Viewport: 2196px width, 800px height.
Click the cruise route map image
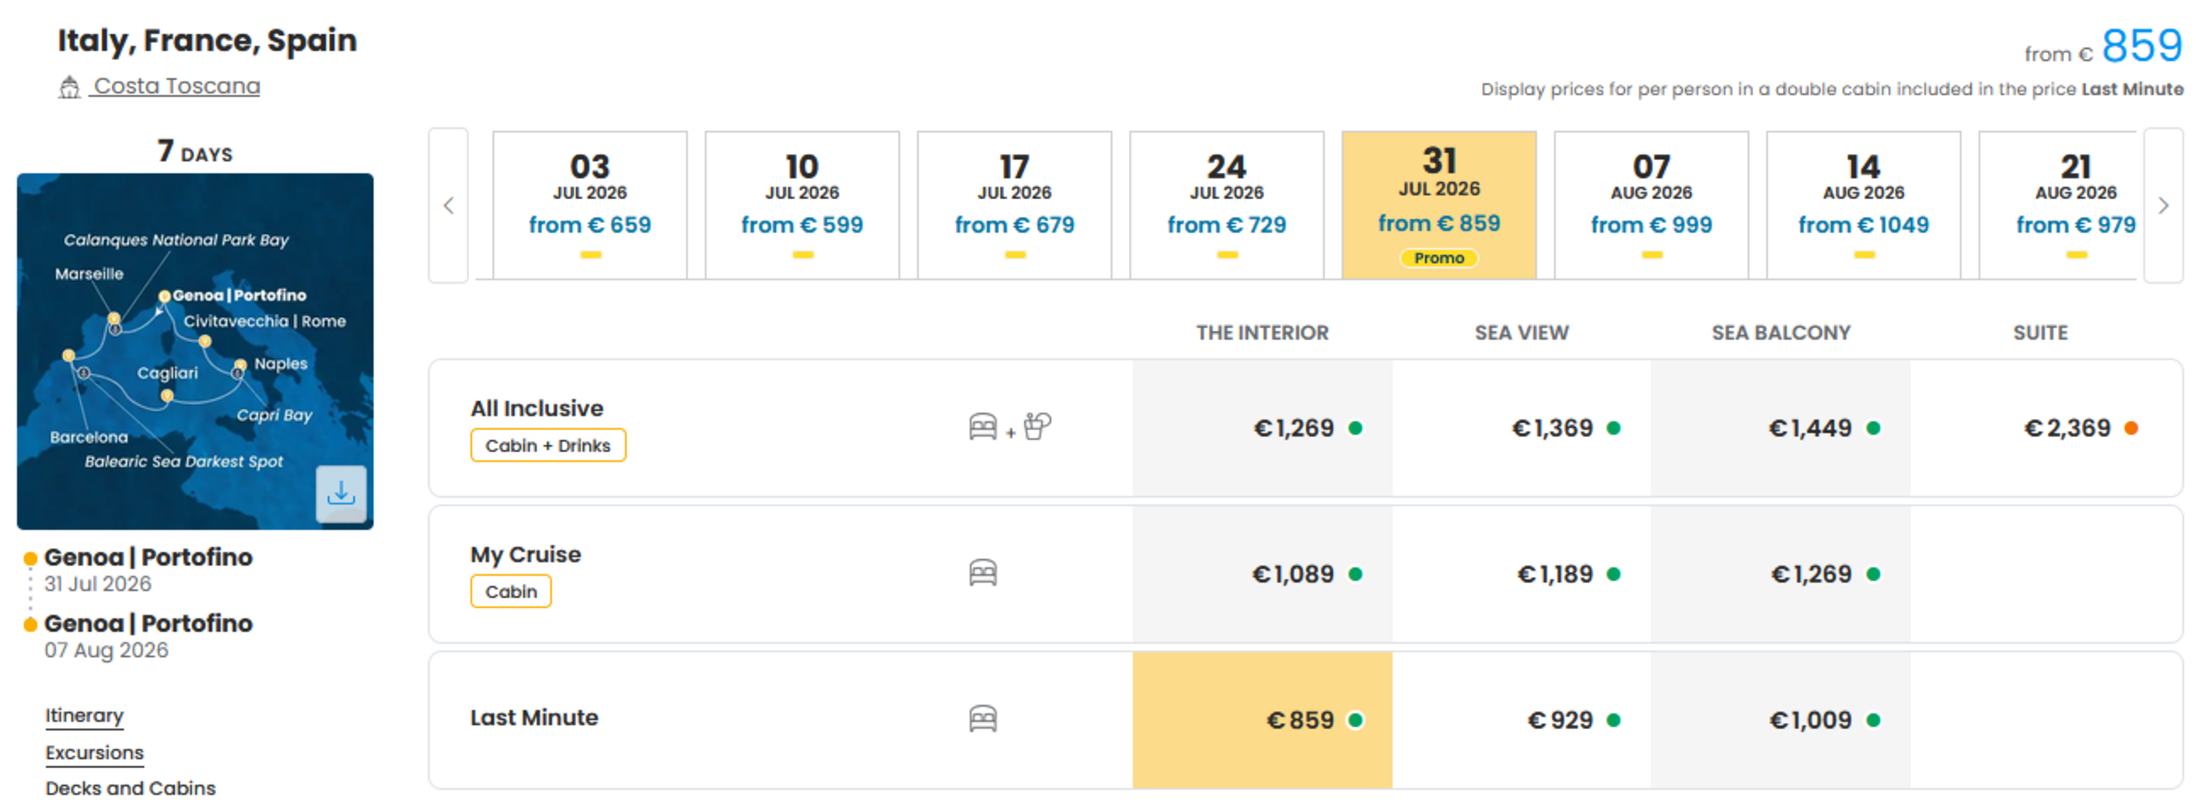tap(195, 351)
